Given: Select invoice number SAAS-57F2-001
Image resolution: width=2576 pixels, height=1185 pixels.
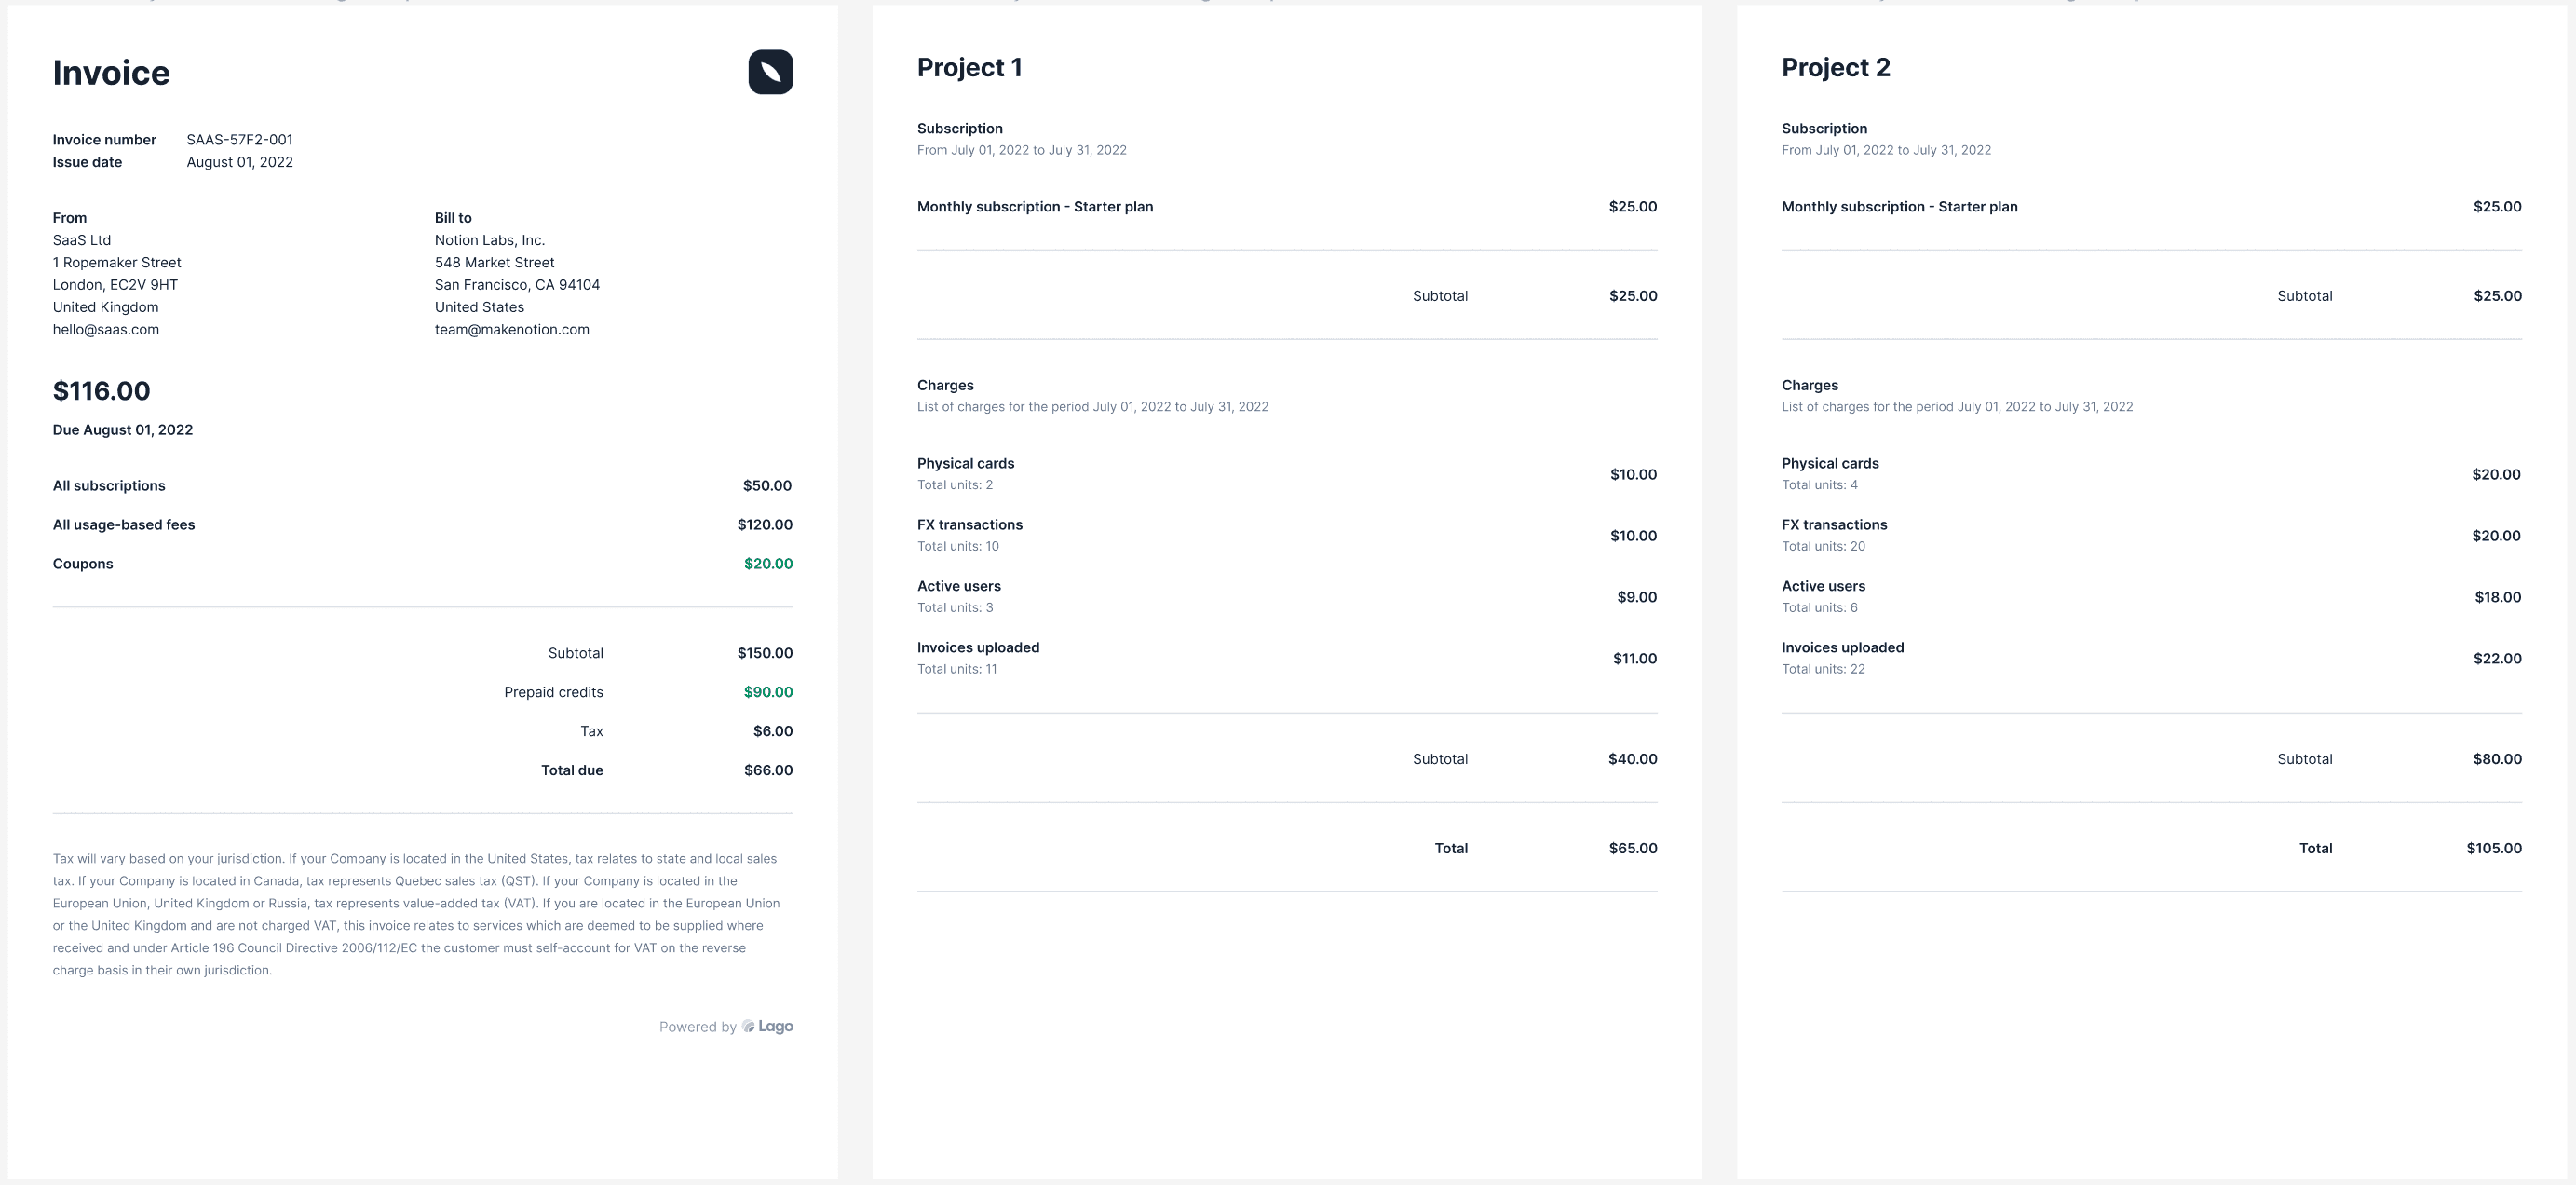Looking at the screenshot, I should (239, 140).
